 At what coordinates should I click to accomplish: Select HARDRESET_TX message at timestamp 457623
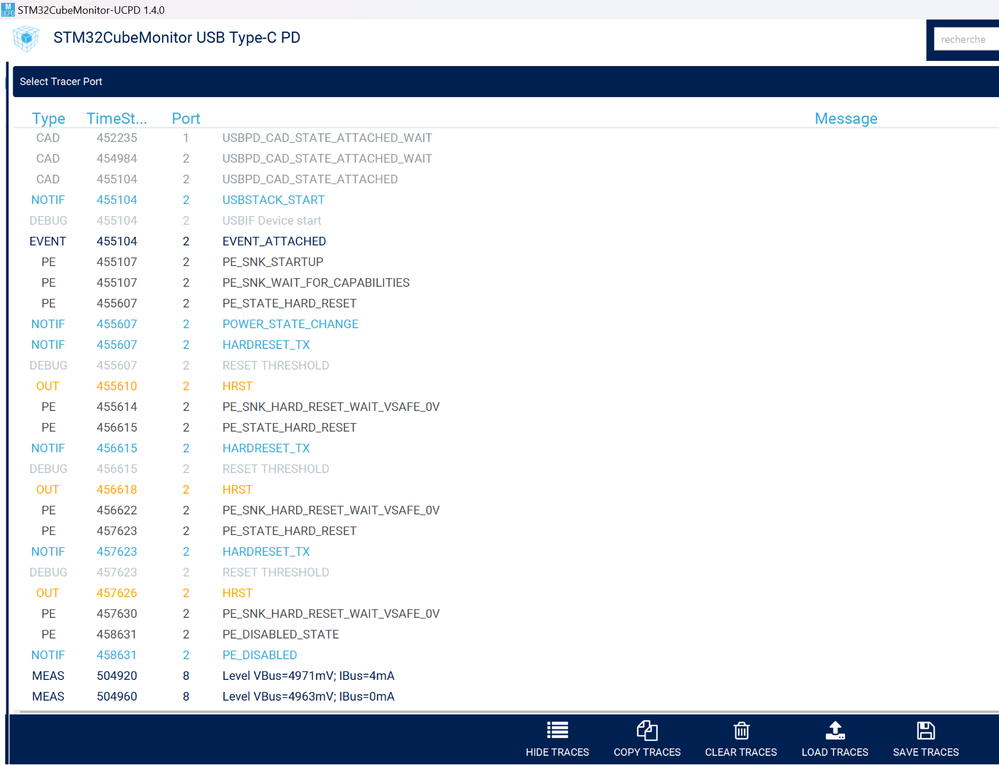coord(266,552)
